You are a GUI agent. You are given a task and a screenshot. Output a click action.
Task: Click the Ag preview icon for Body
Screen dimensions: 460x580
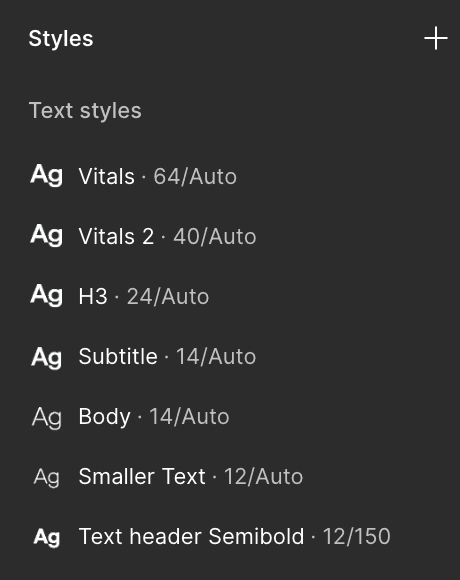pyautogui.click(x=47, y=418)
